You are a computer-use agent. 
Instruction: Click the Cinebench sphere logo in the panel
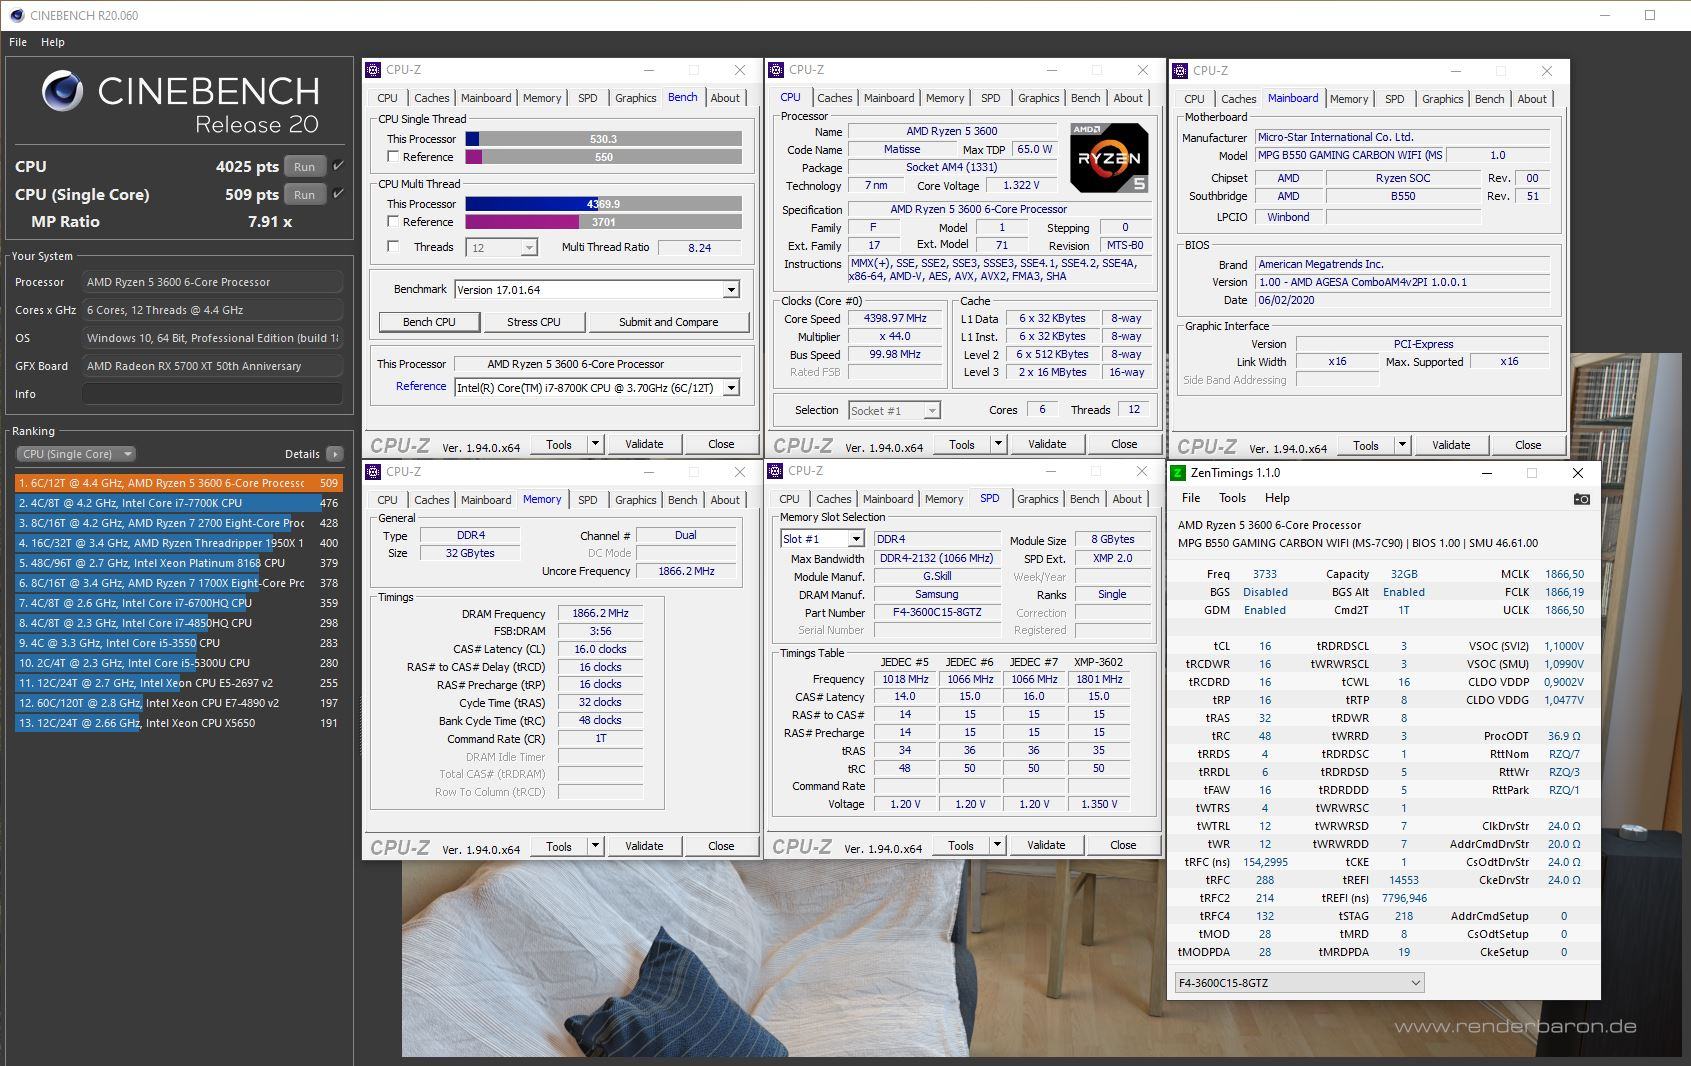point(62,92)
